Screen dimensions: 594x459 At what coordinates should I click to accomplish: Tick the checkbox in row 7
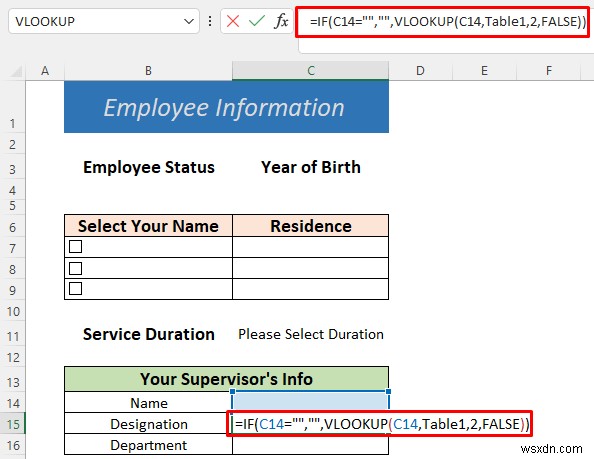pos(75,247)
